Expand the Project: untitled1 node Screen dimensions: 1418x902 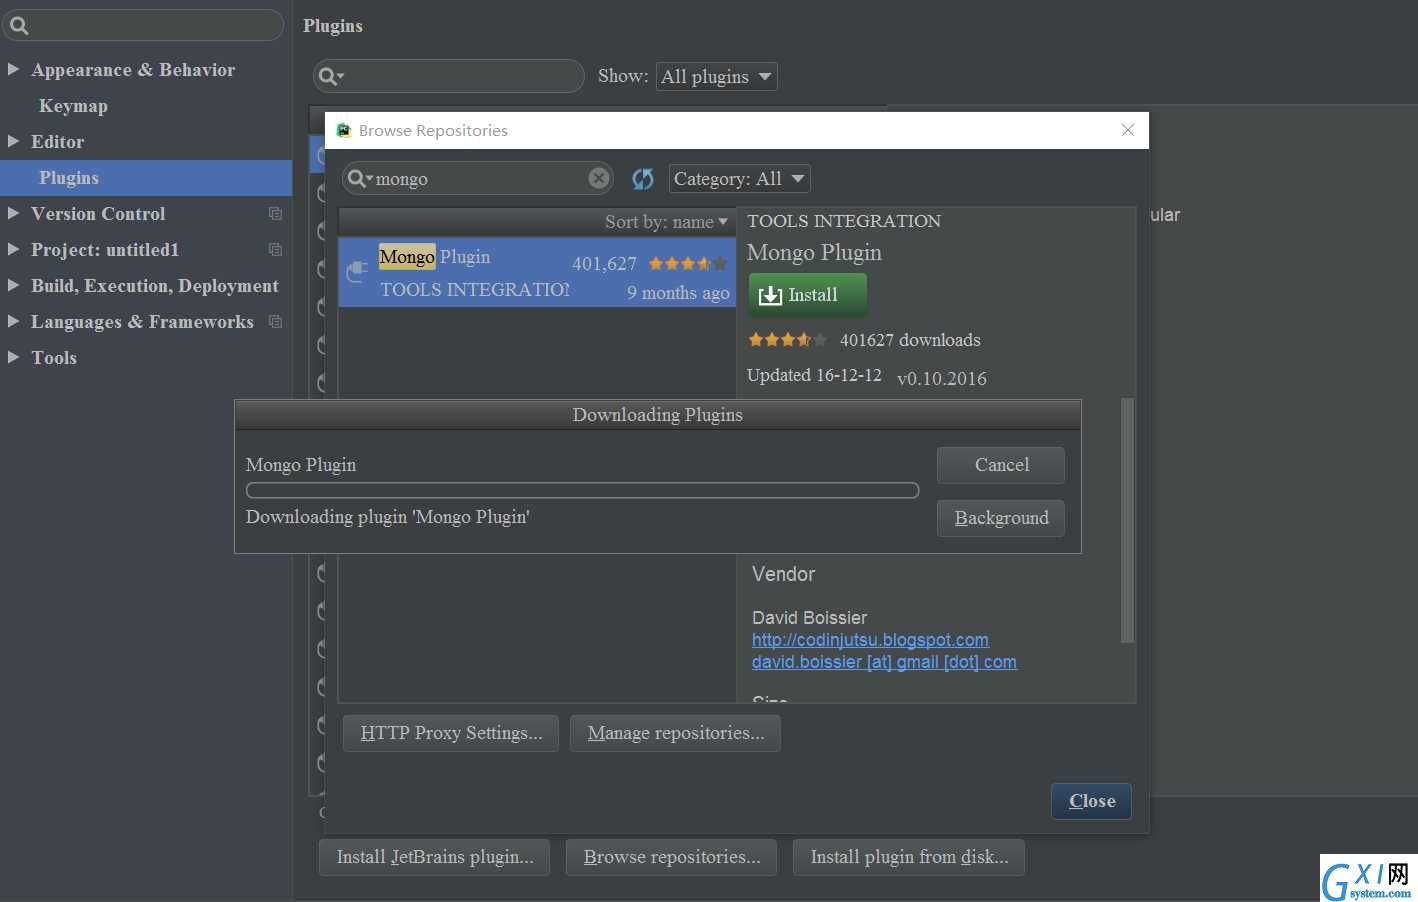14,249
